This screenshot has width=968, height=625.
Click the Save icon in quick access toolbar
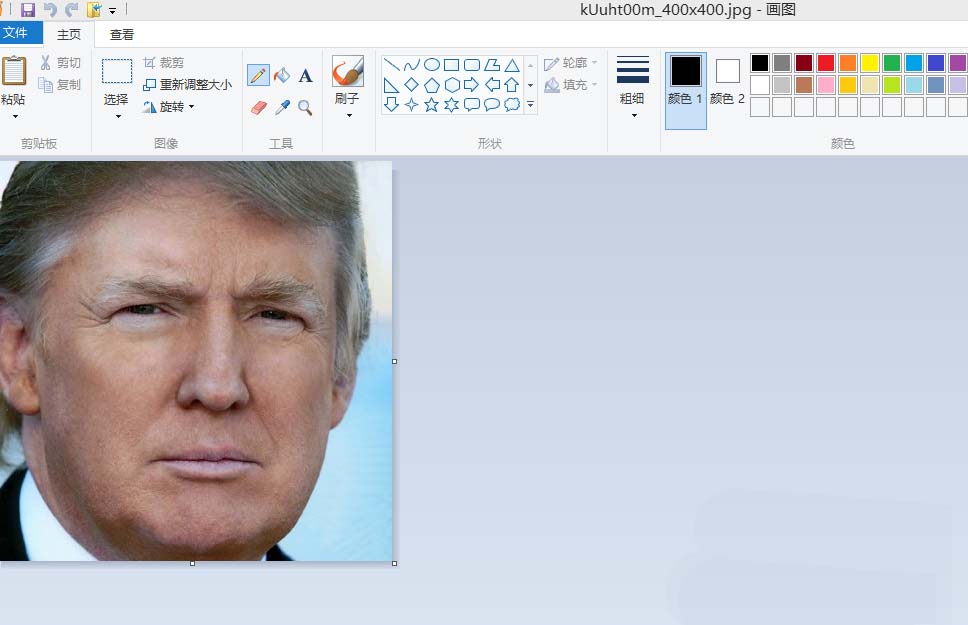pyautogui.click(x=28, y=9)
